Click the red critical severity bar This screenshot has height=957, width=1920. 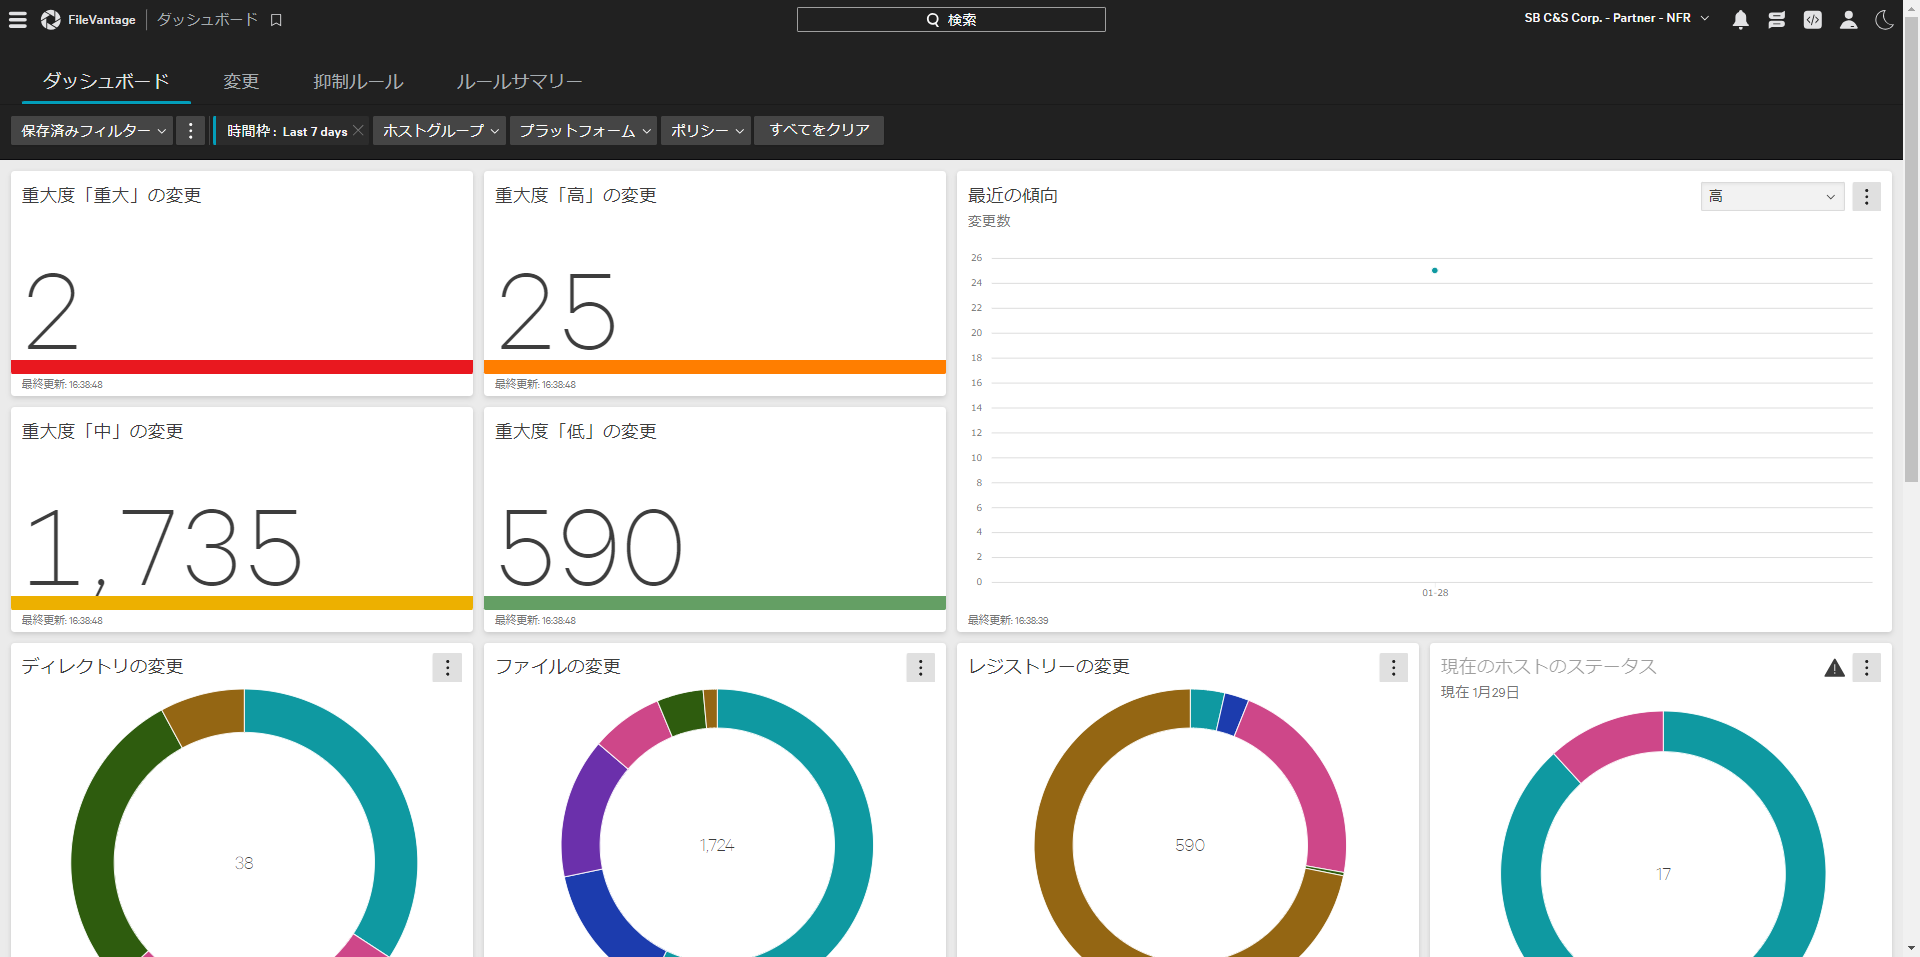242,367
